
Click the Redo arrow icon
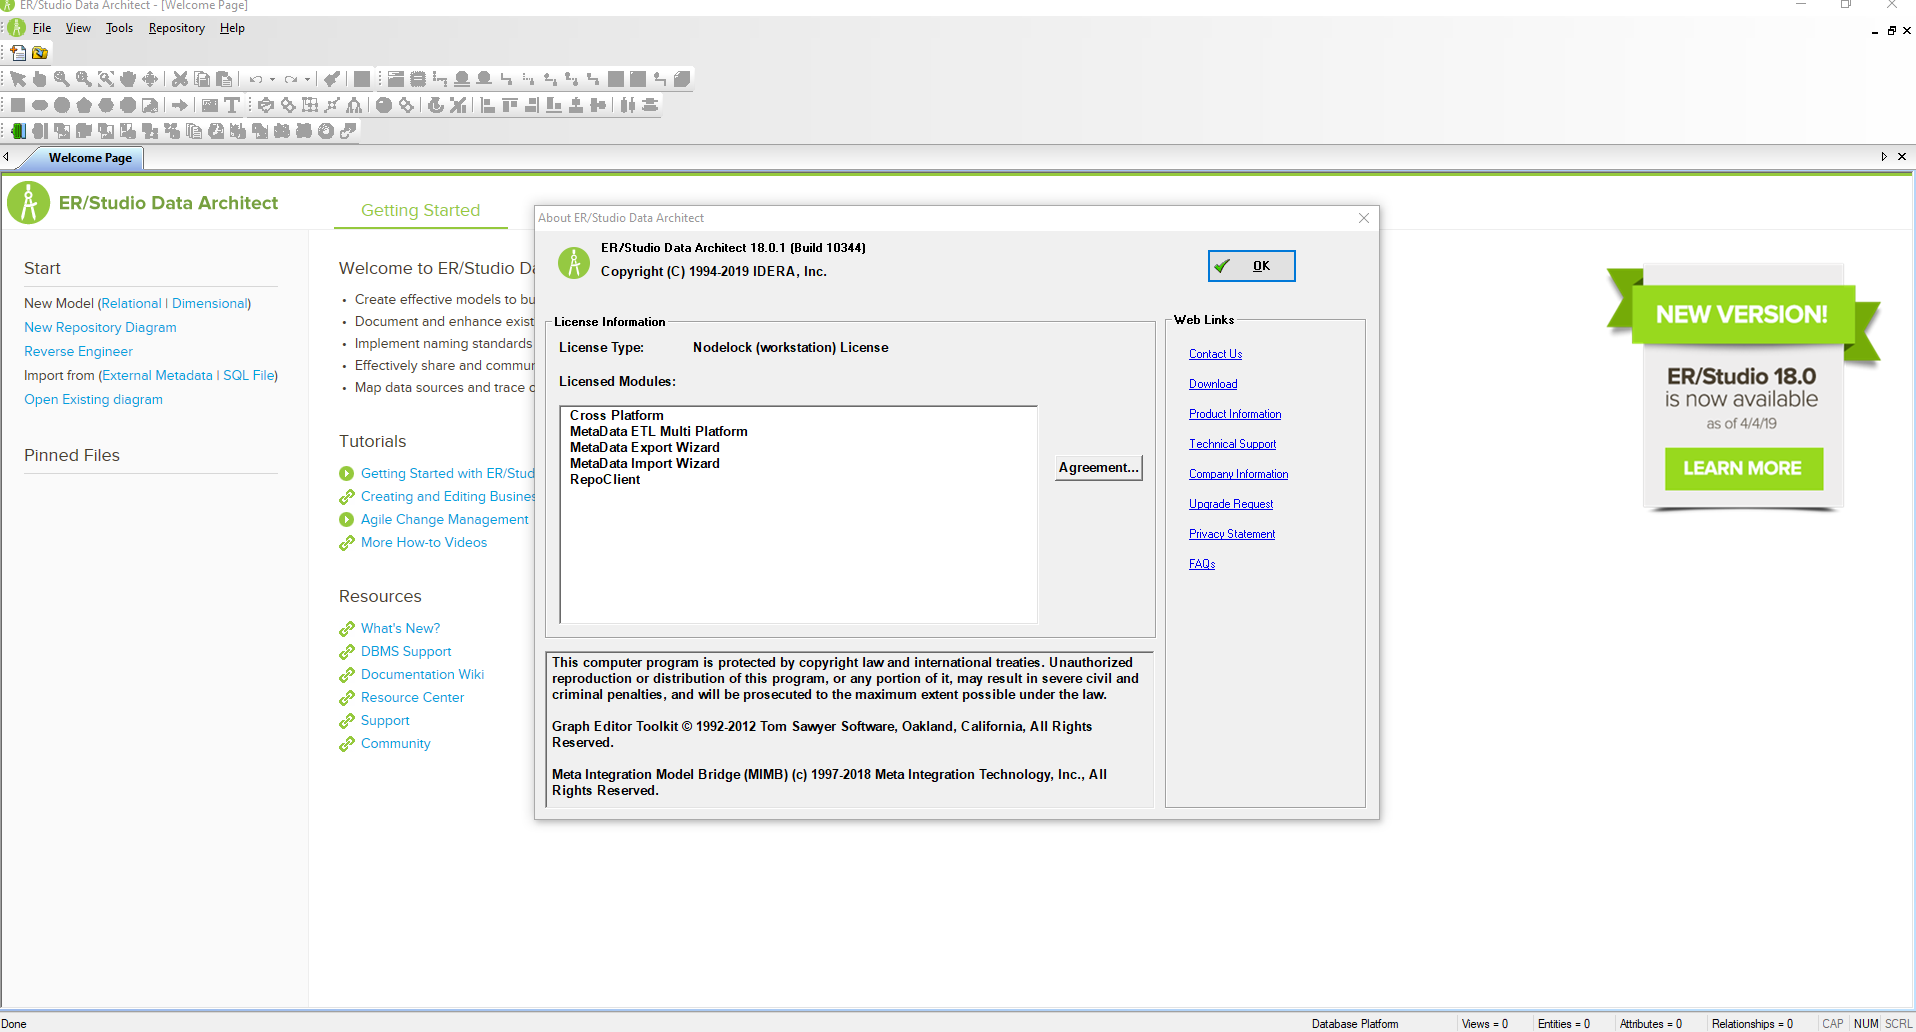point(290,79)
